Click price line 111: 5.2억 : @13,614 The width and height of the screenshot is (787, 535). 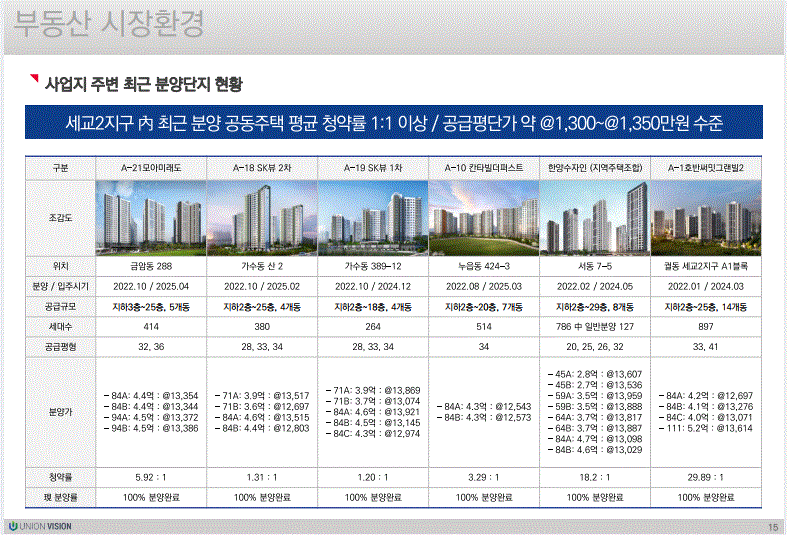click(706, 429)
